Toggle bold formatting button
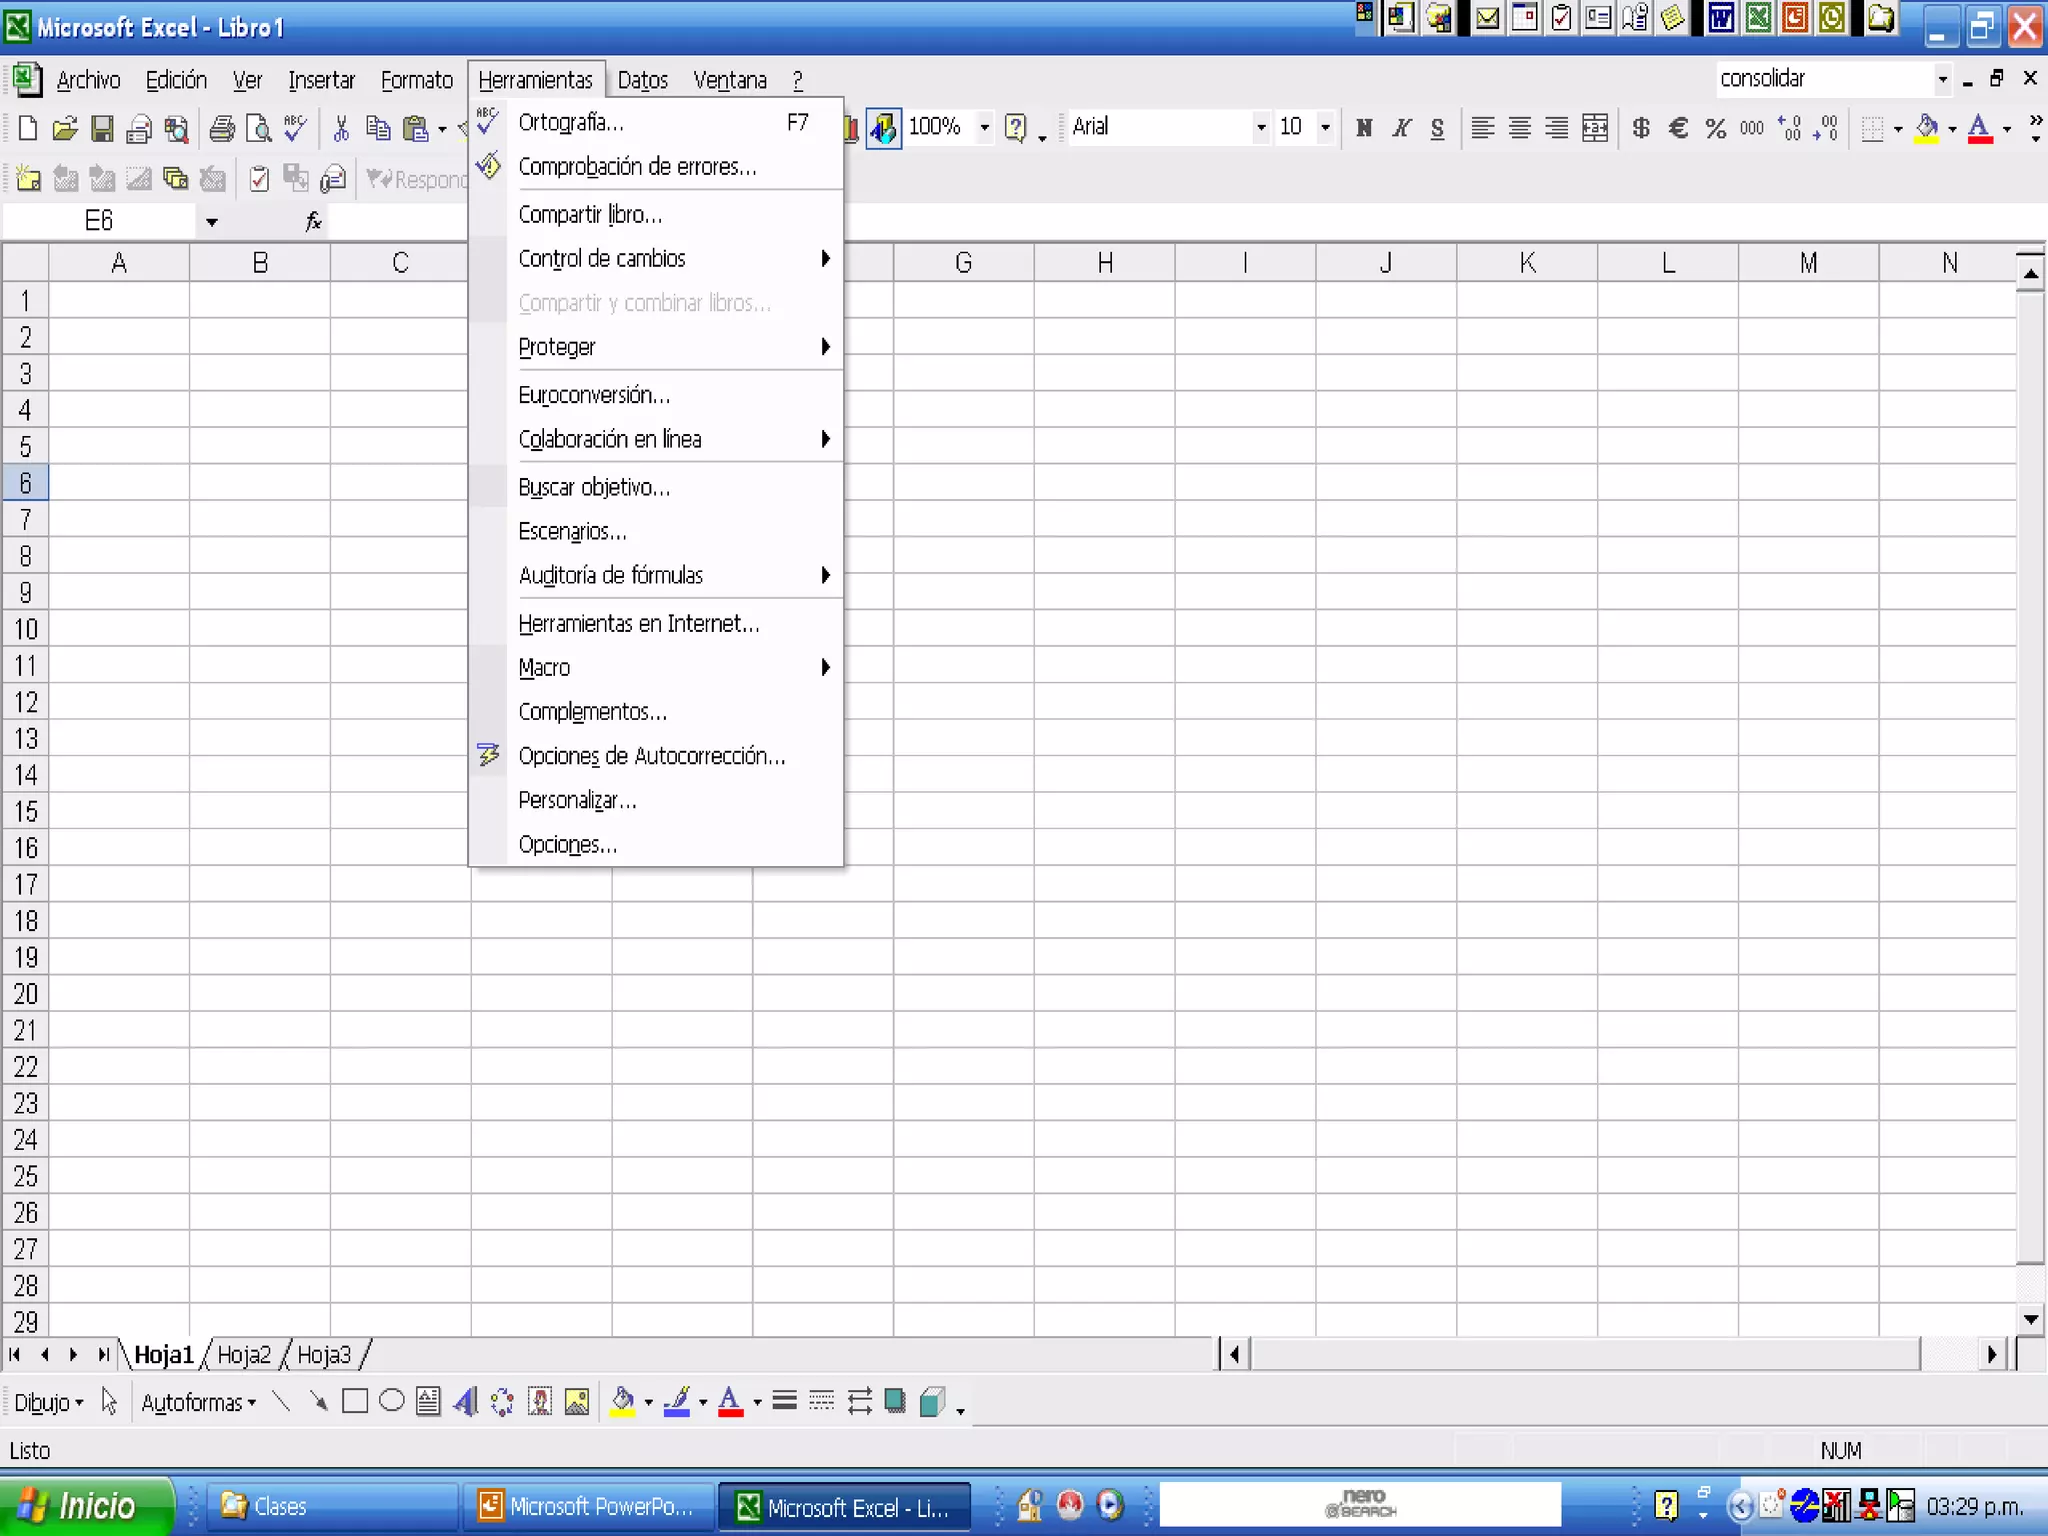 [1364, 128]
